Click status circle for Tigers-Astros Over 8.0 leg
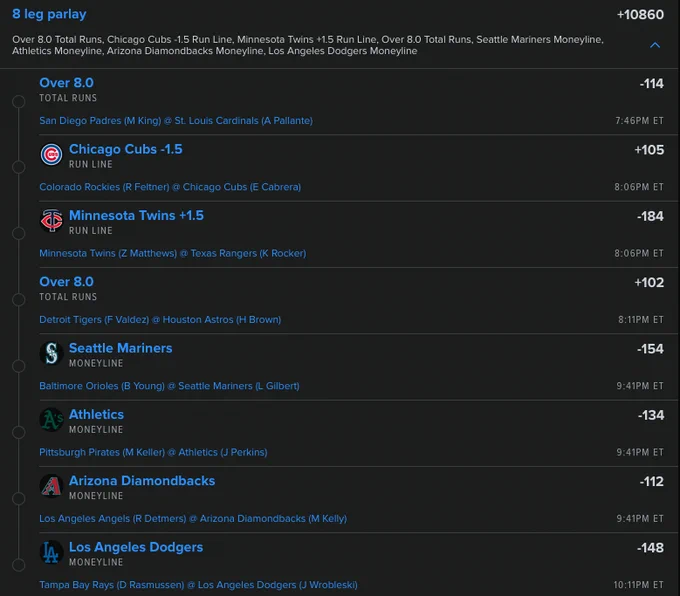The height and width of the screenshot is (596, 680). [18, 300]
